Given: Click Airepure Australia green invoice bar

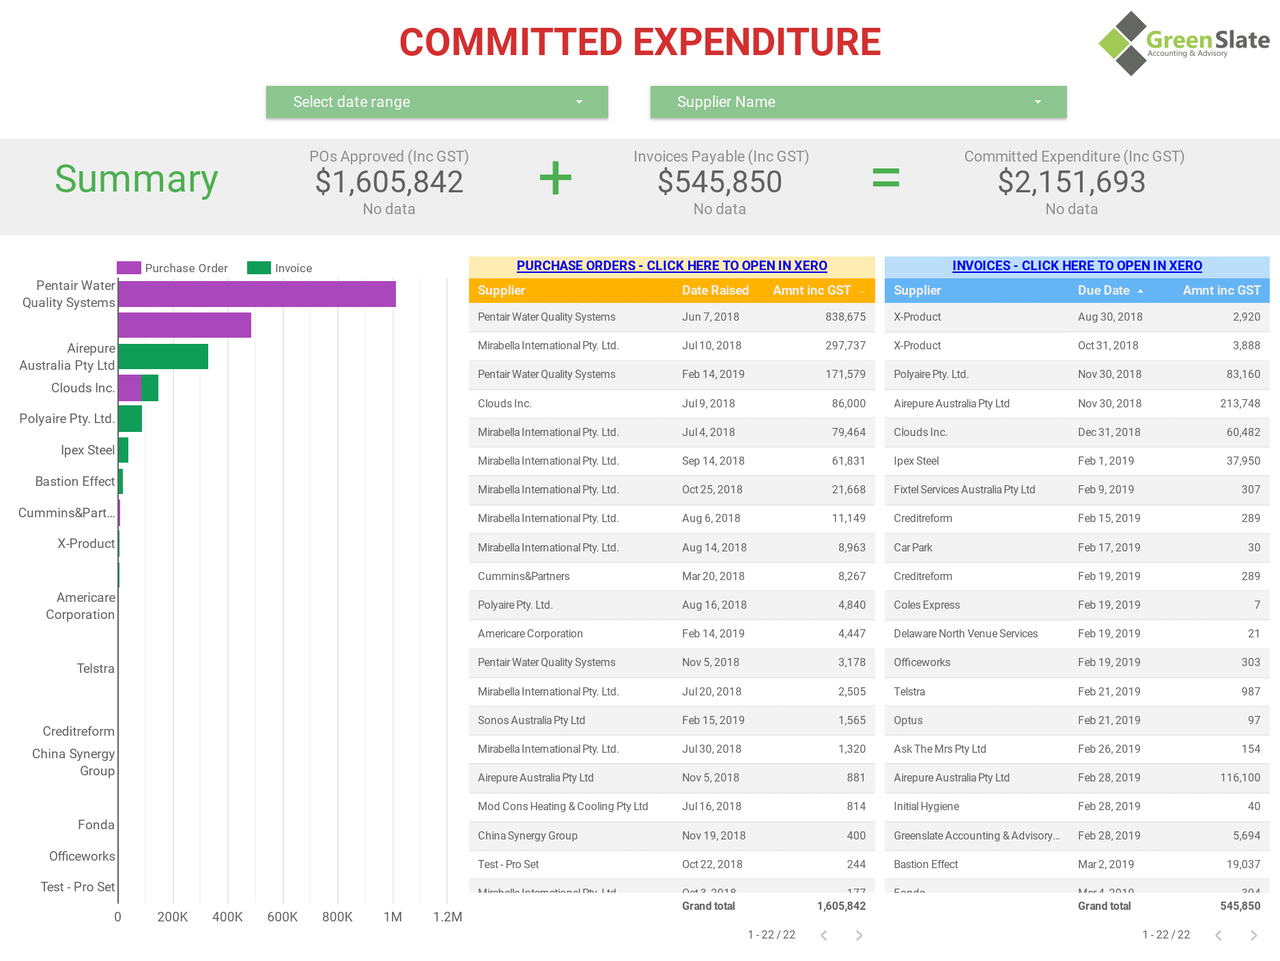Looking at the screenshot, I should (x=163, y=356).
